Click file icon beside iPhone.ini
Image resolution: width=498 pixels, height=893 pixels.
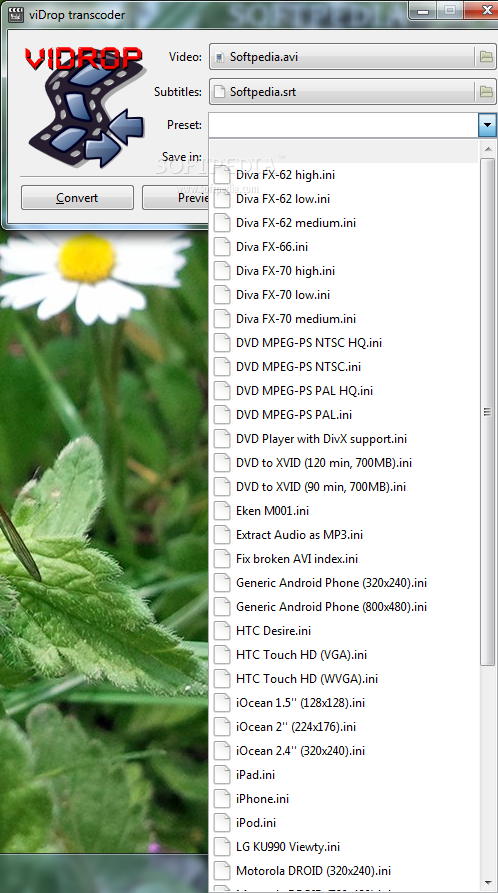click(x=222, y=798)
